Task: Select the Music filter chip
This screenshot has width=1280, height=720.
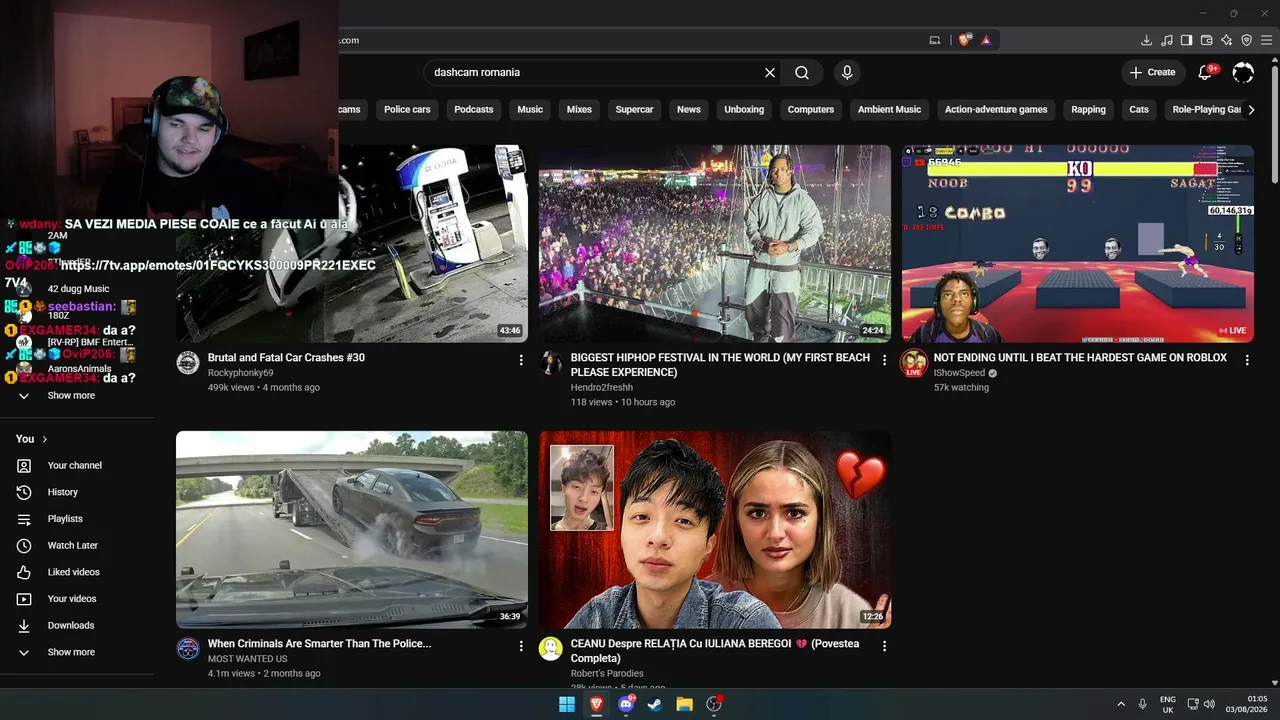Action: tap(530, 110)
